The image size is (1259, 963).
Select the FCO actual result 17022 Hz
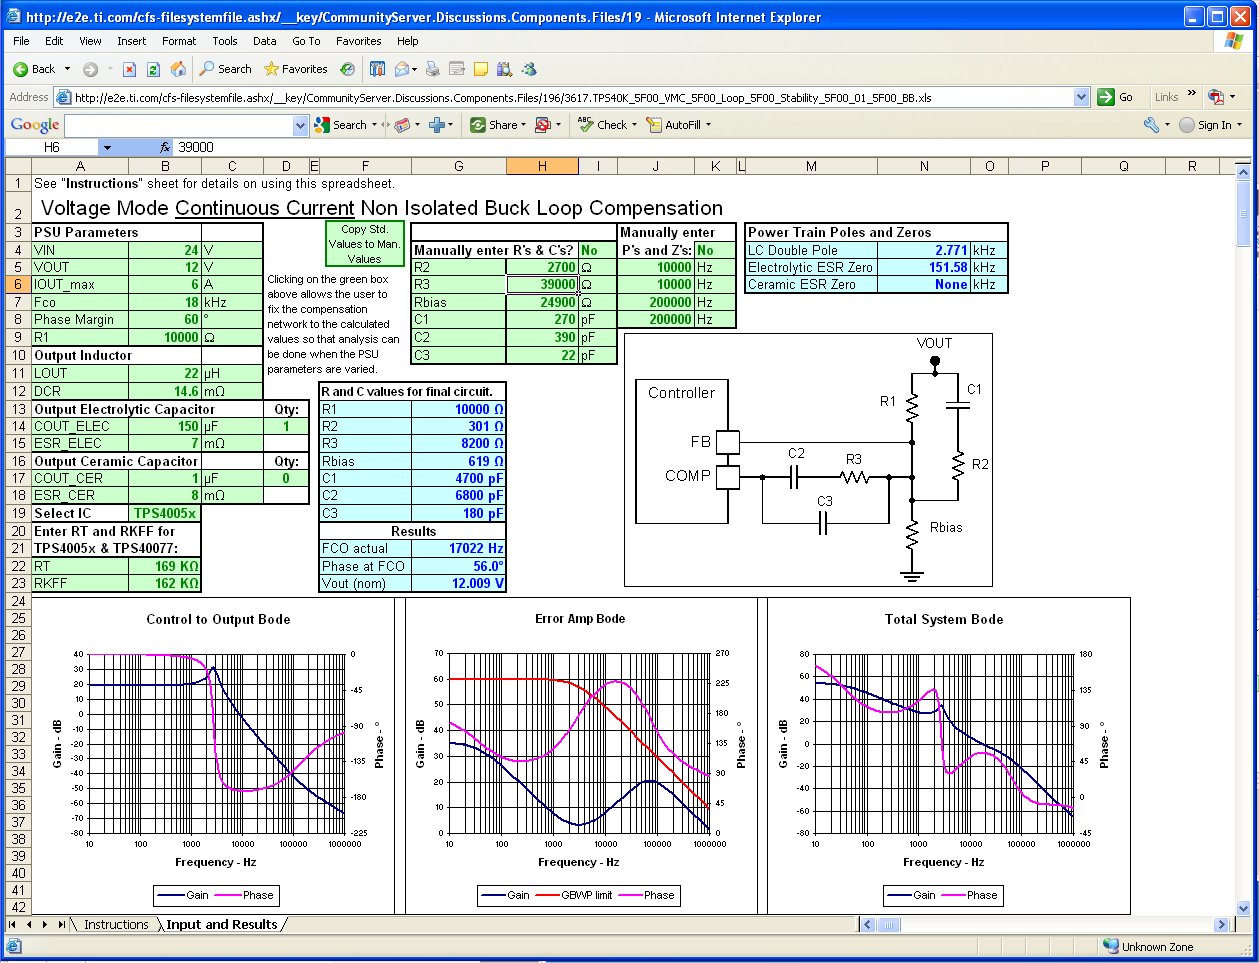[x=458, y=548]
